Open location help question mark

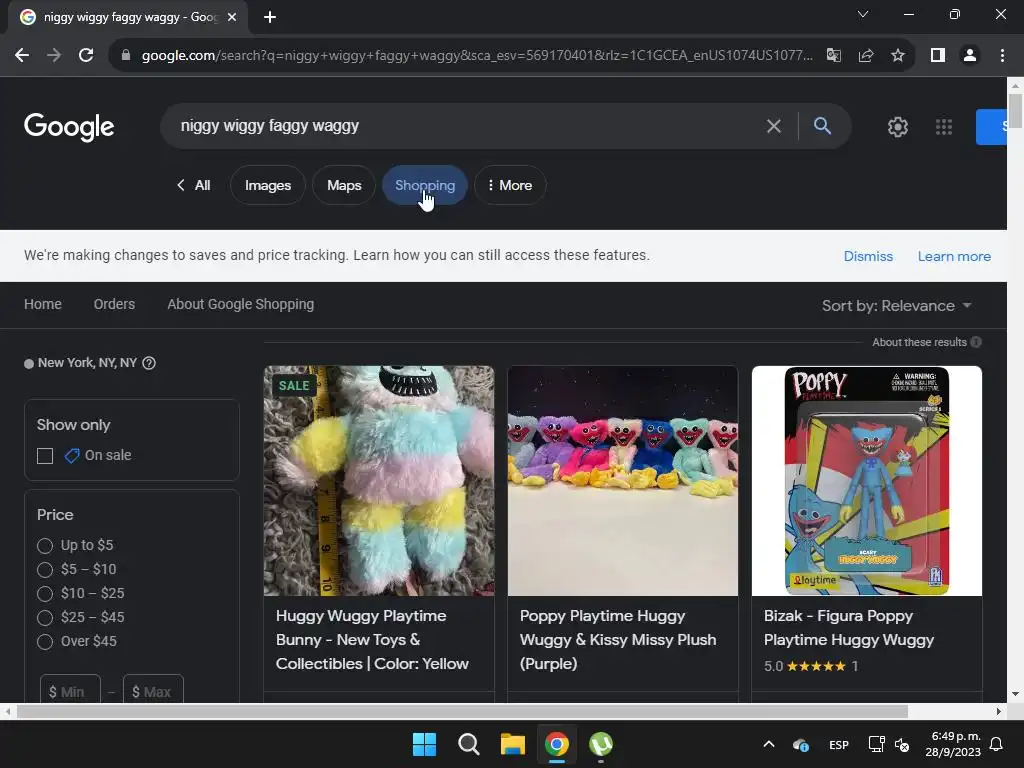[149, 363]
